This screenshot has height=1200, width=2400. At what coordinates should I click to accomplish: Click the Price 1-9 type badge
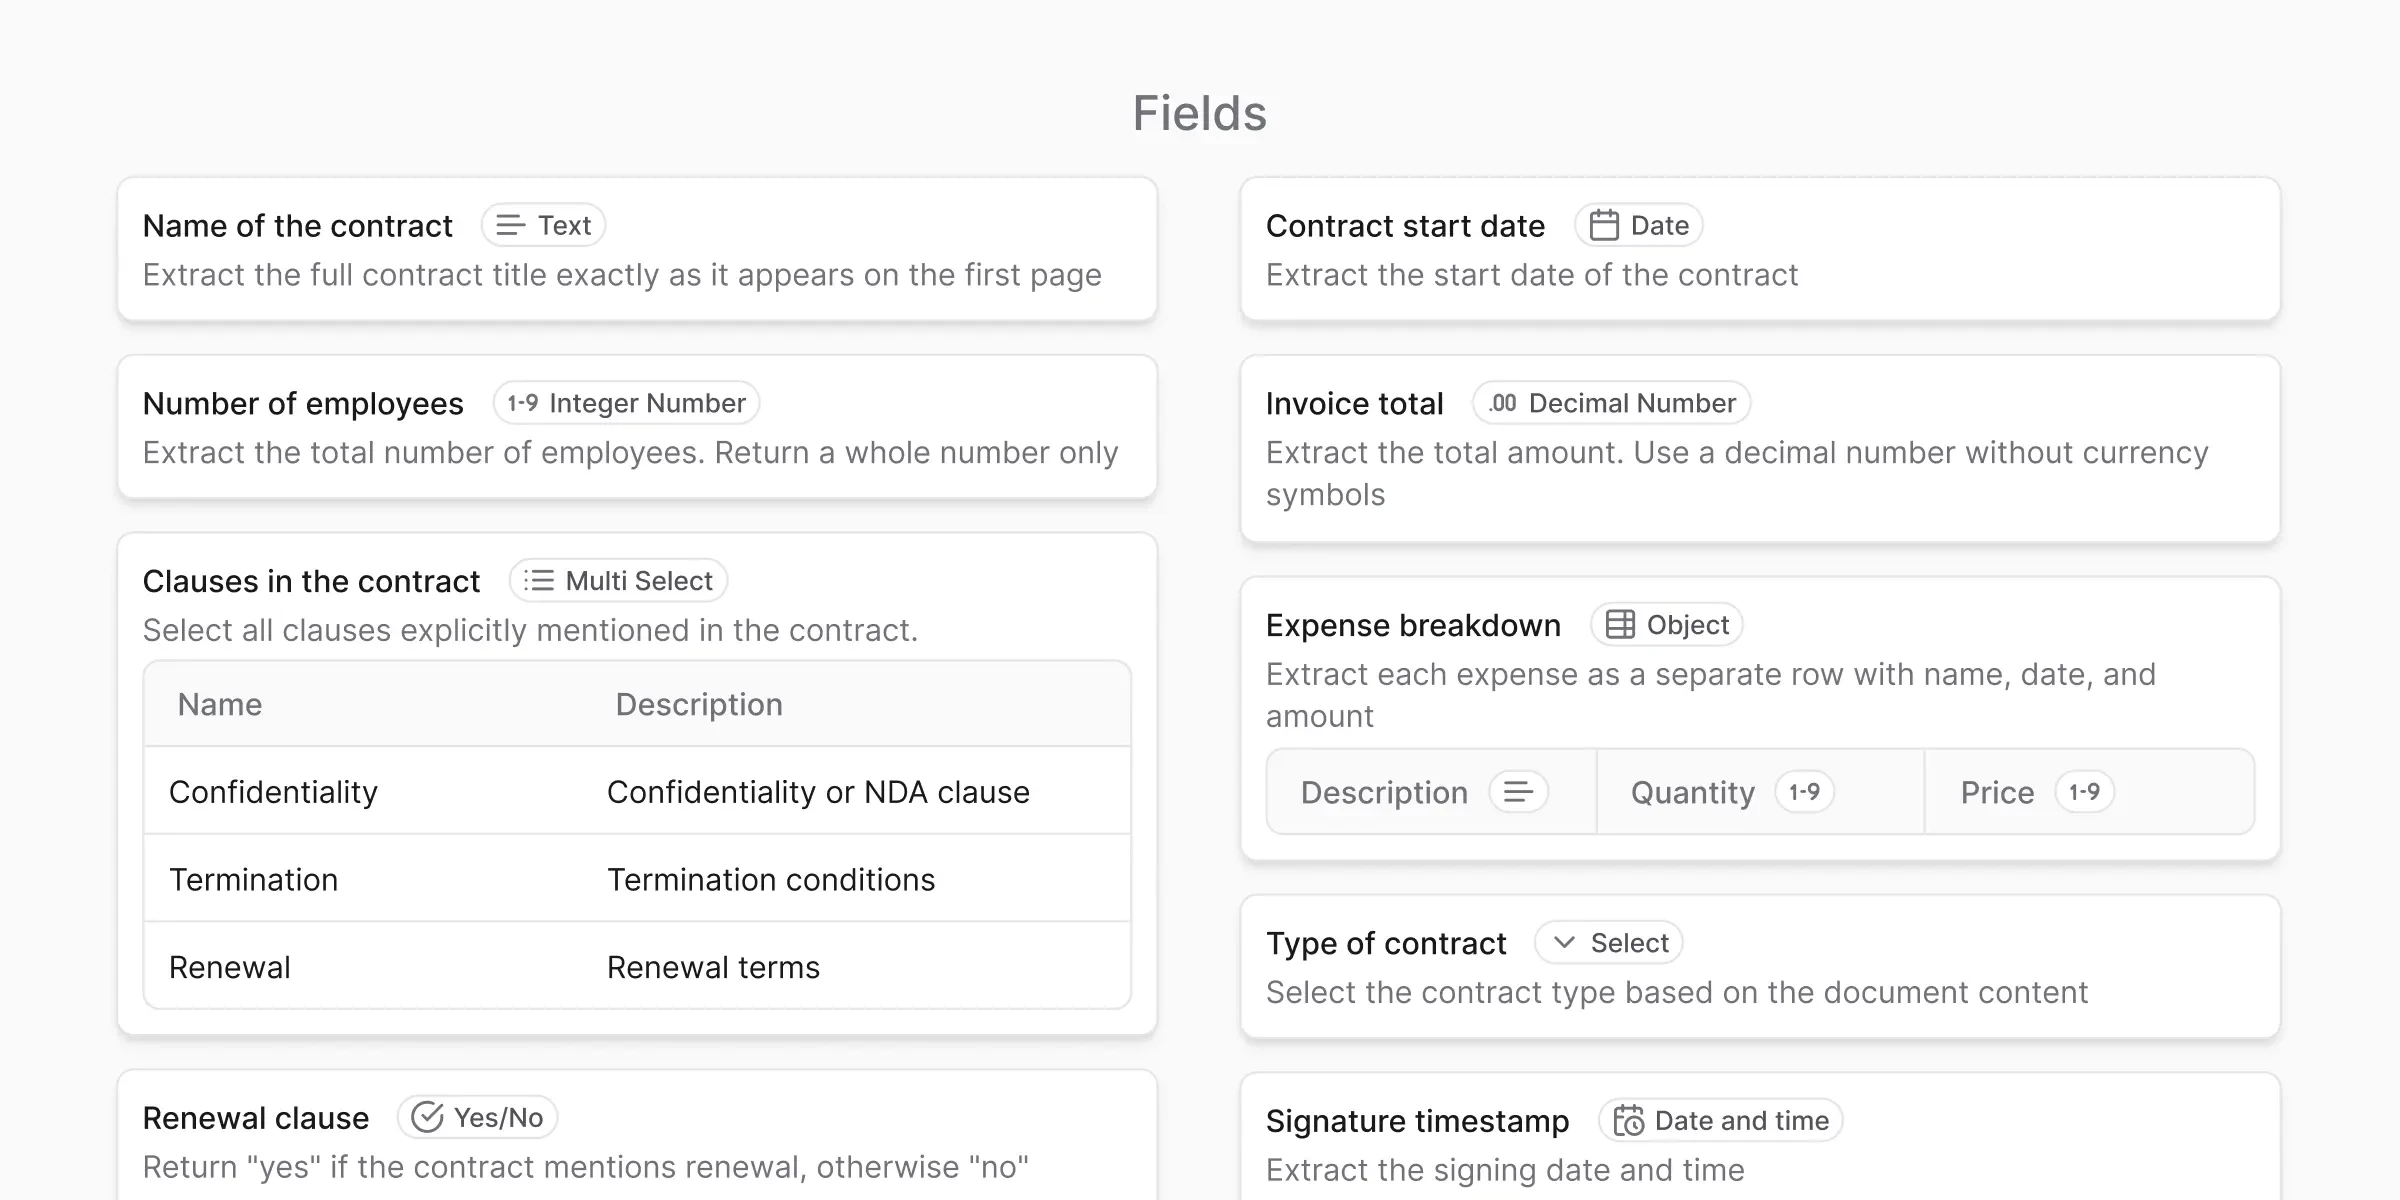[2084, 792]
